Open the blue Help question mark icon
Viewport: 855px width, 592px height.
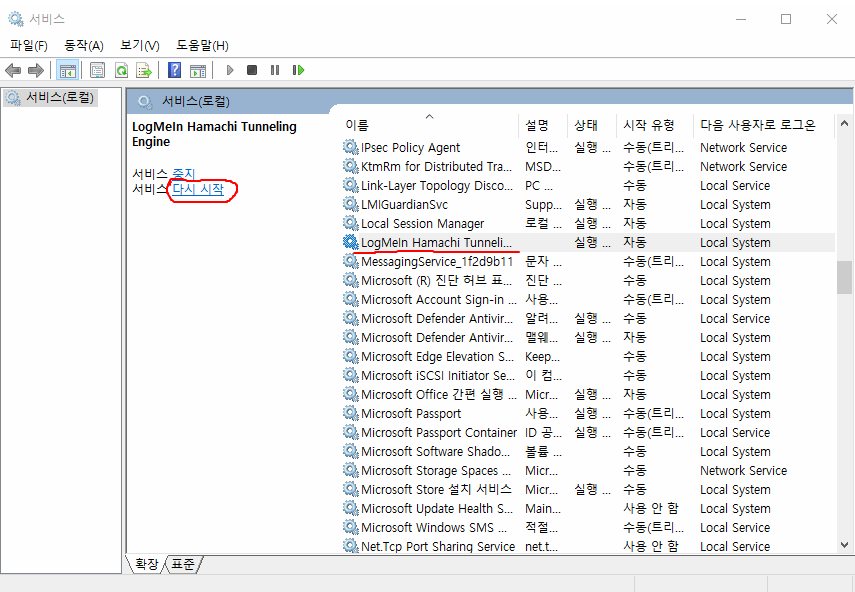[174, 70]
